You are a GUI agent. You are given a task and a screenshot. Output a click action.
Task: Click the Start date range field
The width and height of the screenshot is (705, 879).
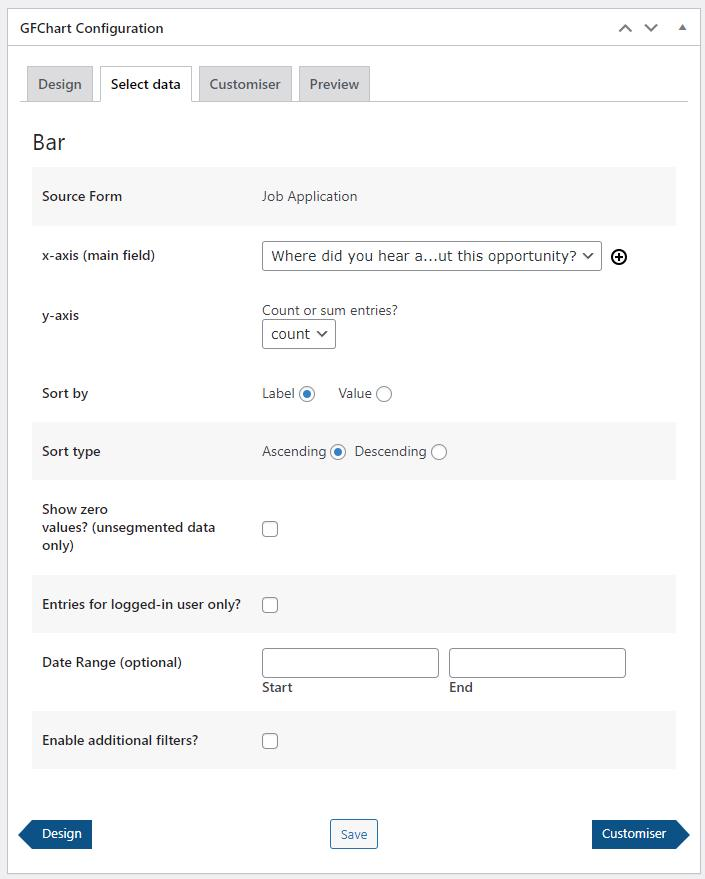(350, 663)
